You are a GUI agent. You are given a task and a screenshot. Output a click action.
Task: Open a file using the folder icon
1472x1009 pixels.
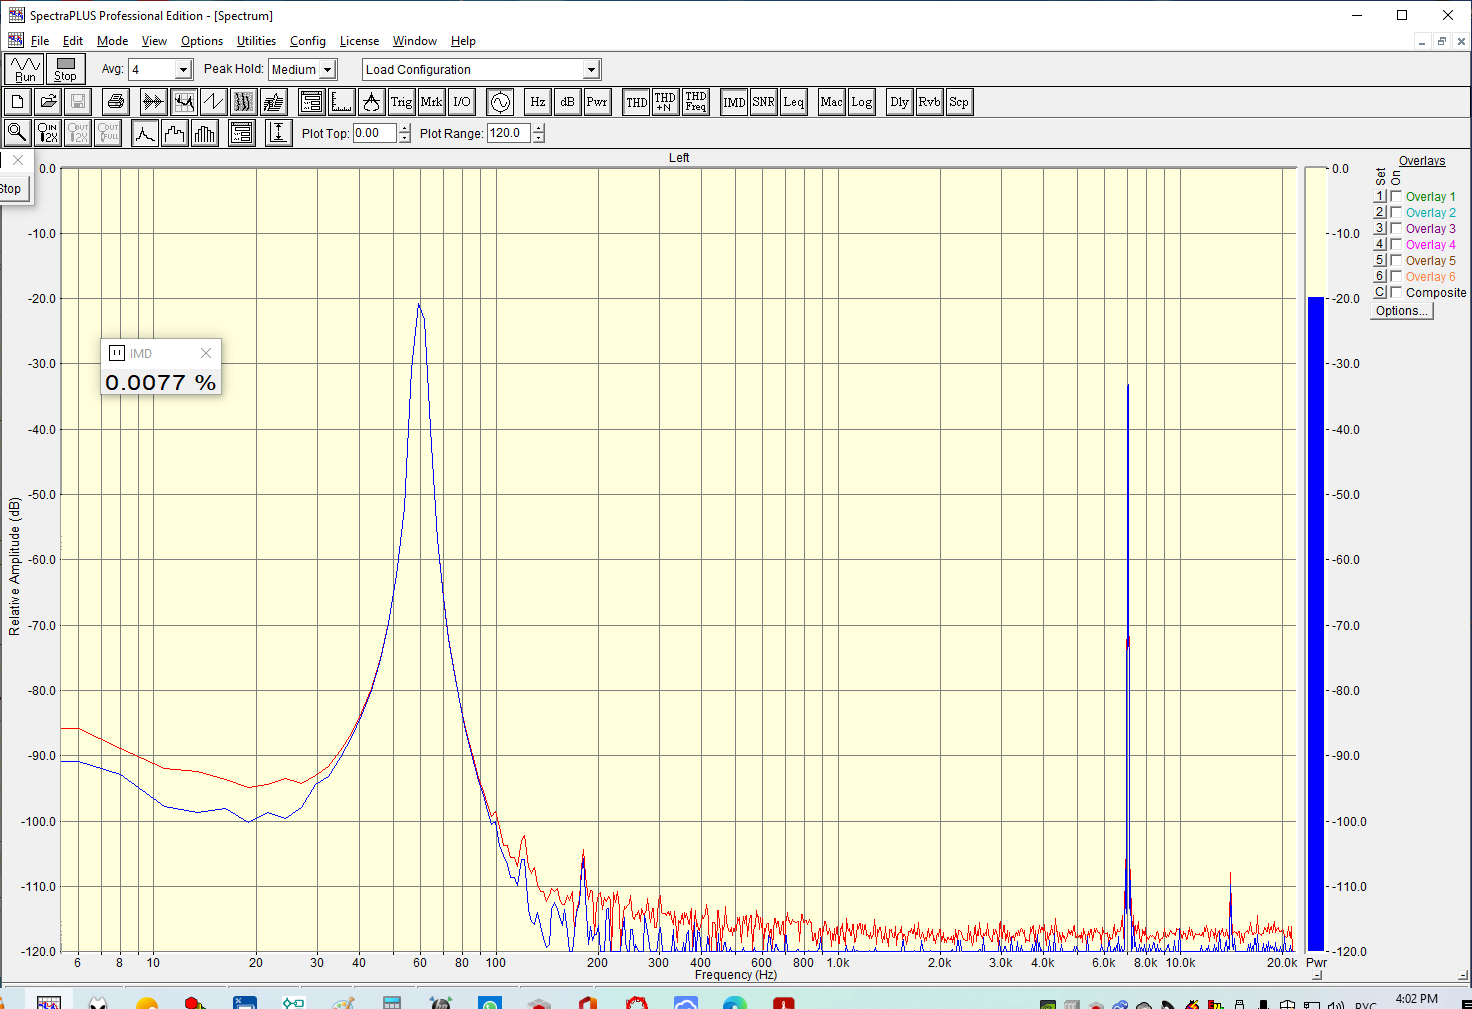[48, 102]
